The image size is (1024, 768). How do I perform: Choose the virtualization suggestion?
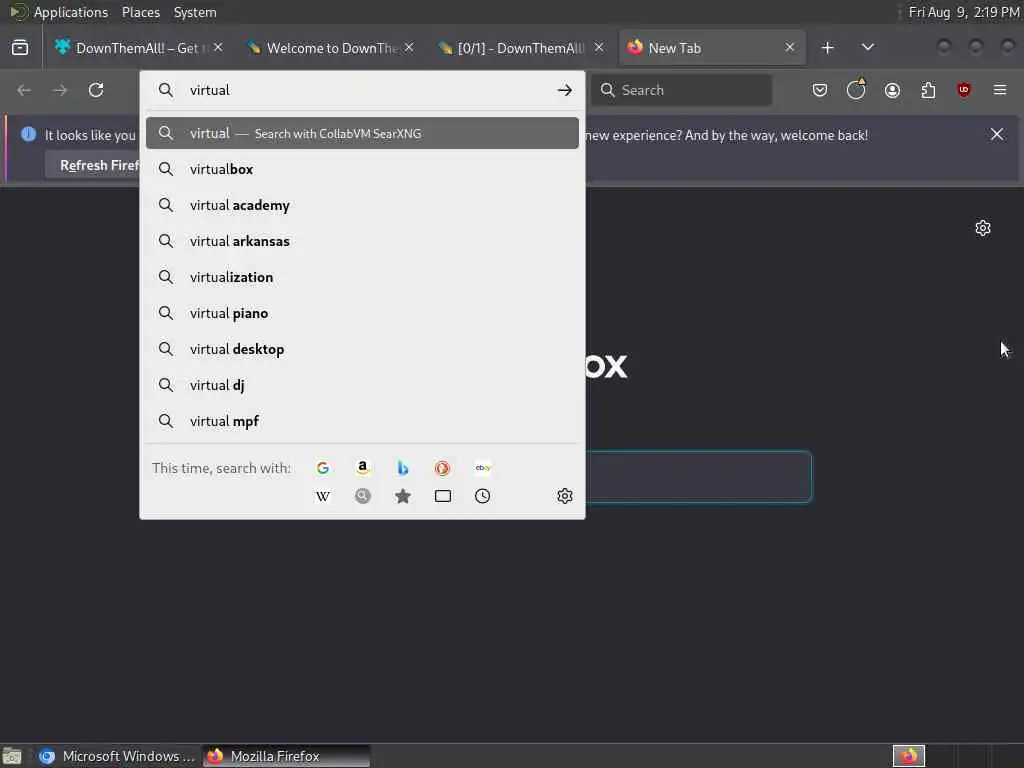(x=362, y=277)
